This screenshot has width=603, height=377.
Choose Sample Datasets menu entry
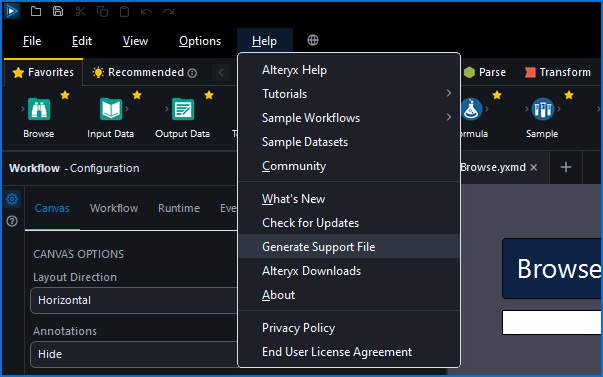coord(349,142)
